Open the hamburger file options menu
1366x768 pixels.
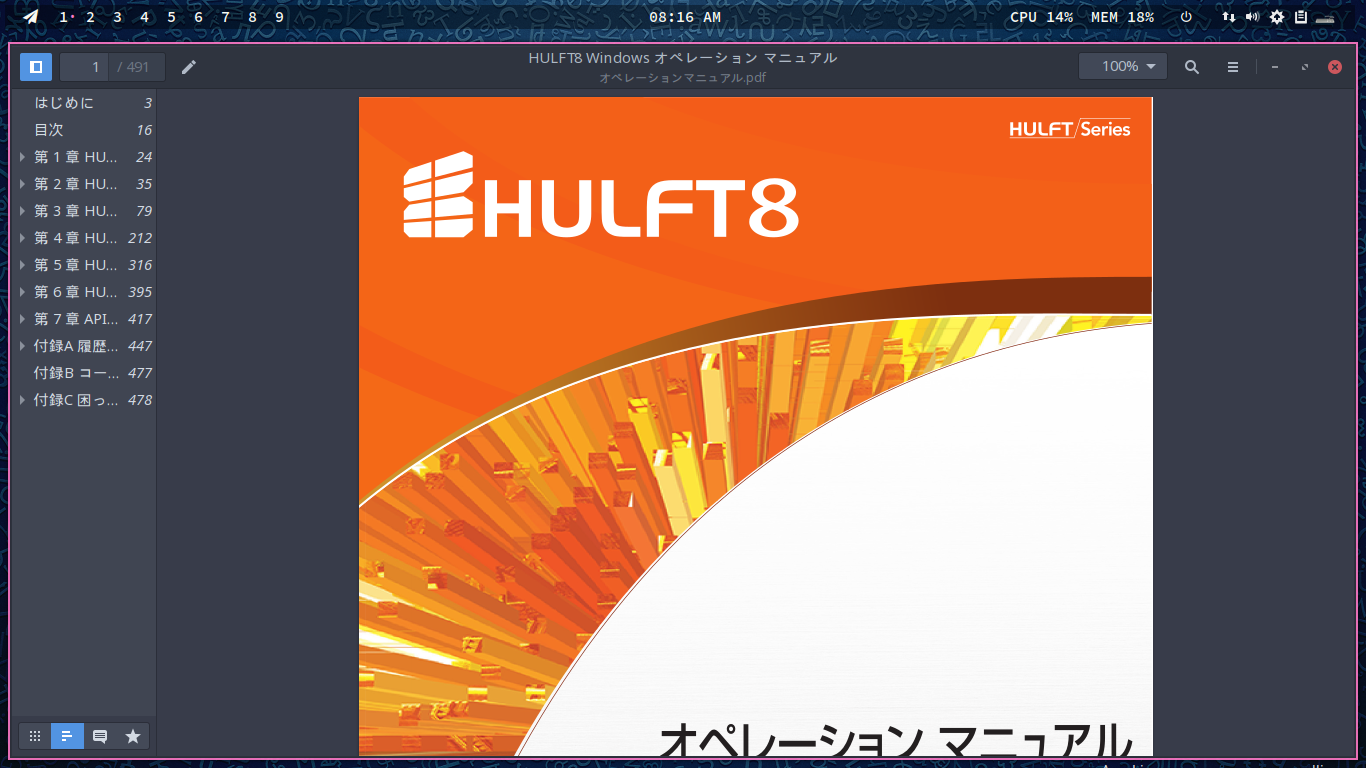coord(1233,67)
